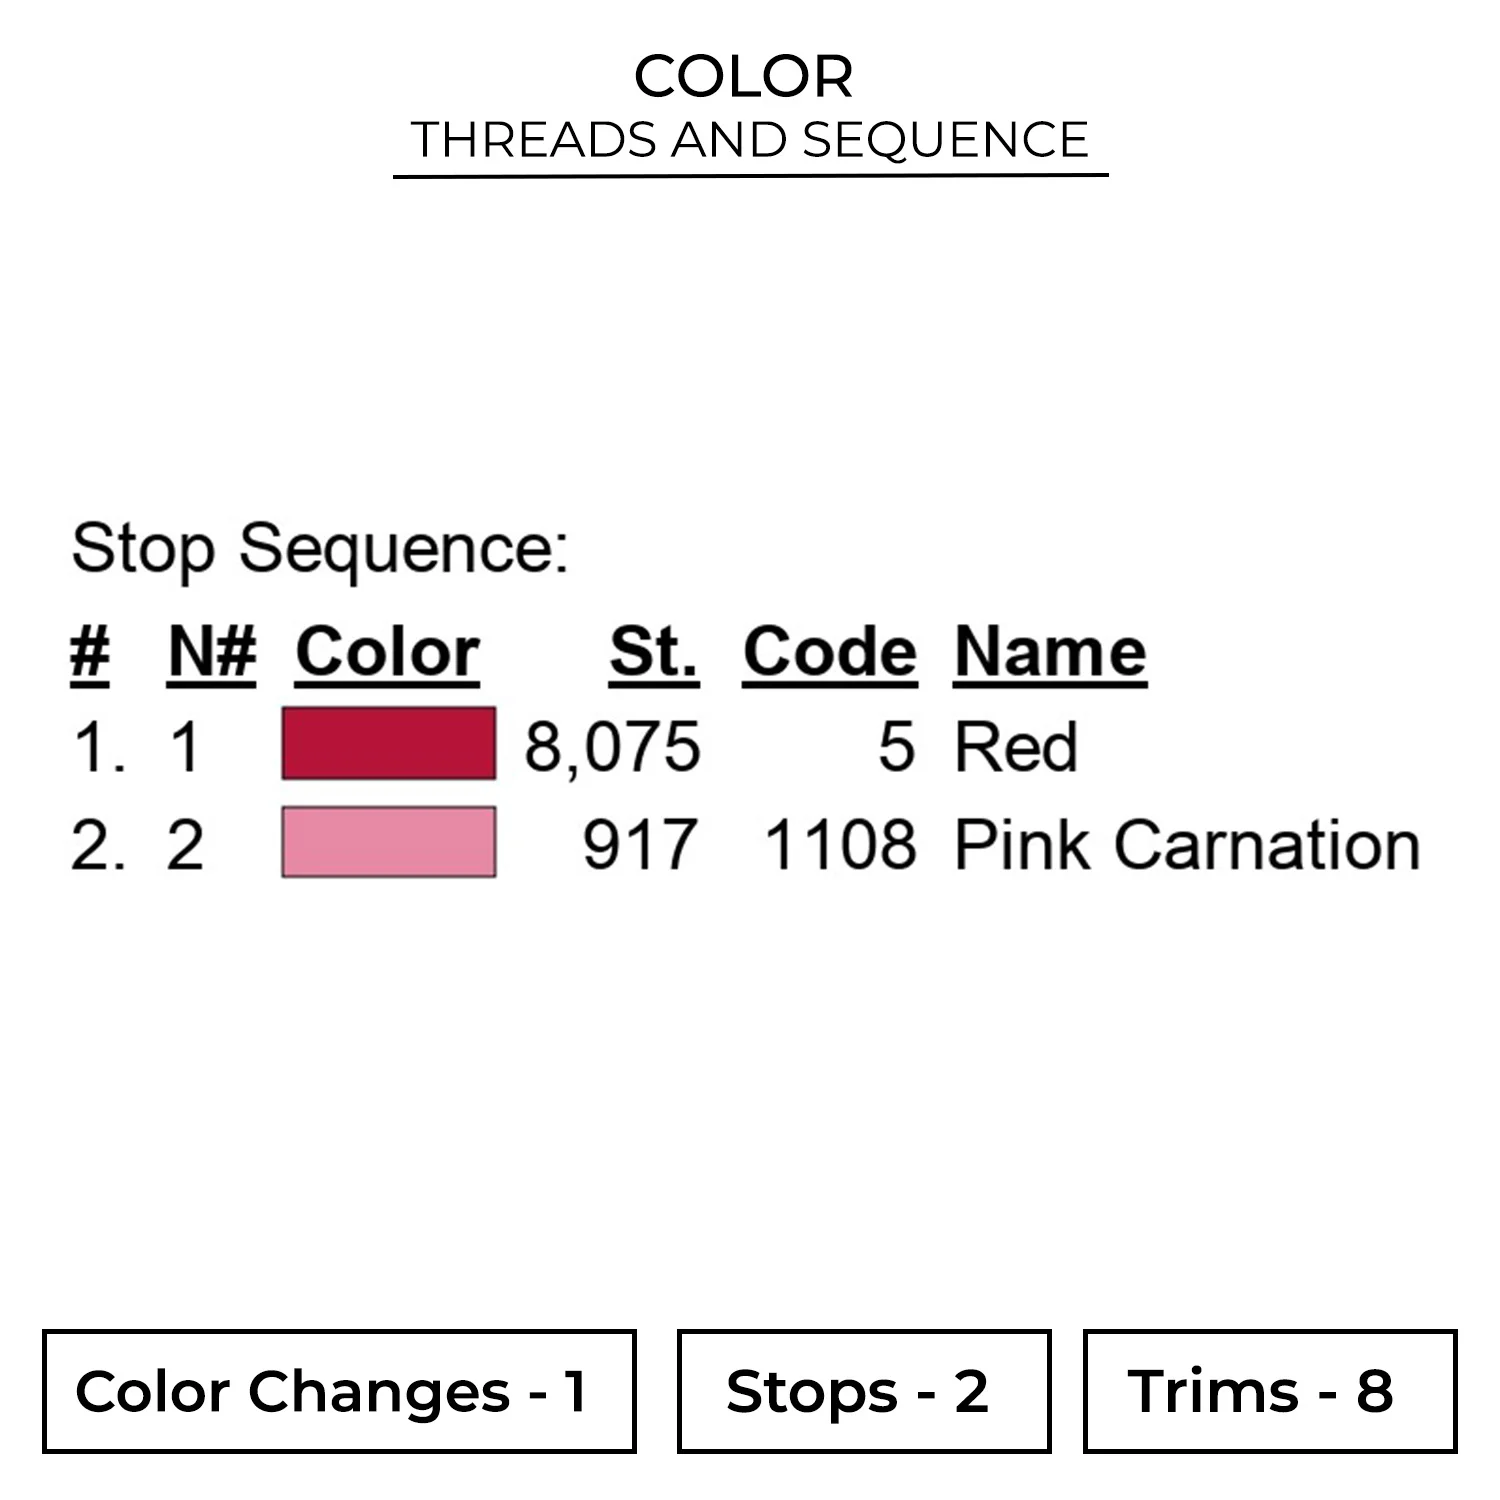Select the Red thread name
The height and width of the screenshot is (1500, 1500).
1016,747
